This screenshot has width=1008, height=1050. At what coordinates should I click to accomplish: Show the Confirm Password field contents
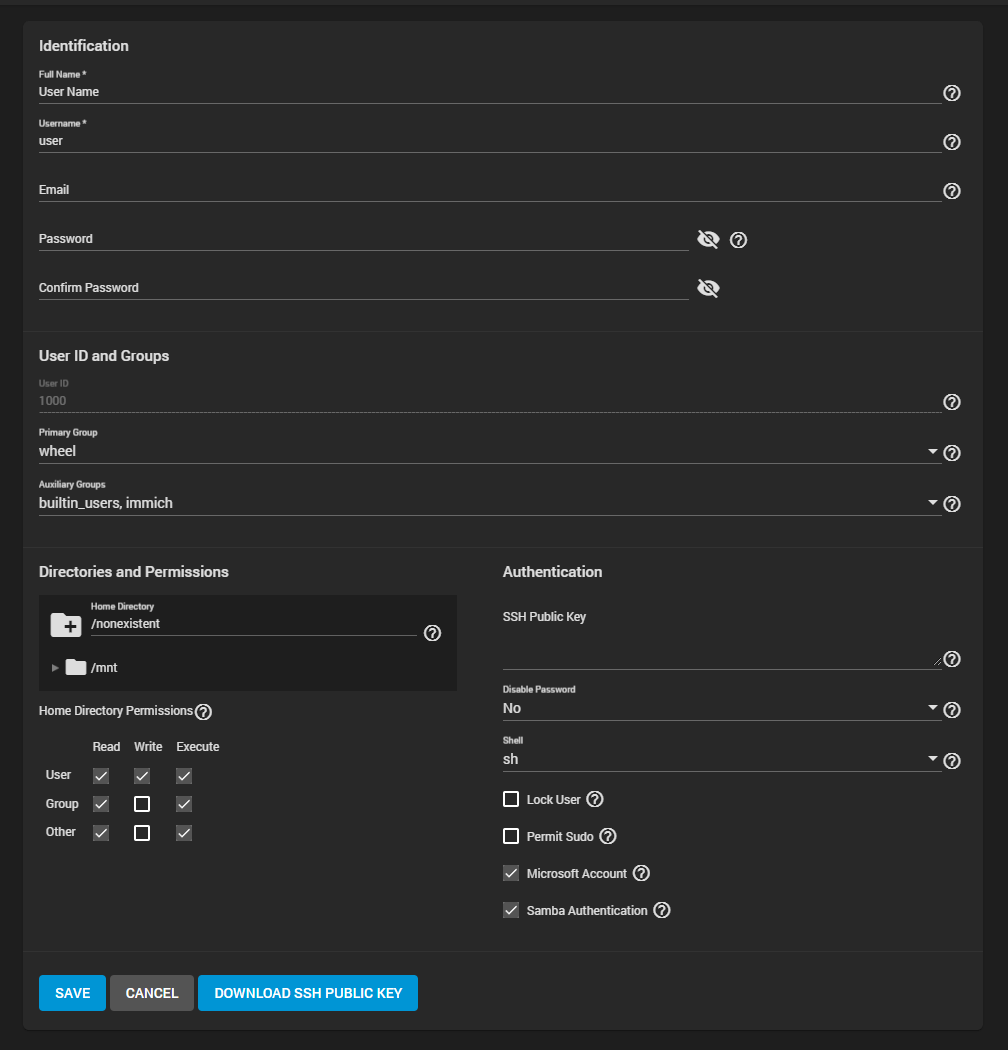tap(708, 287)
